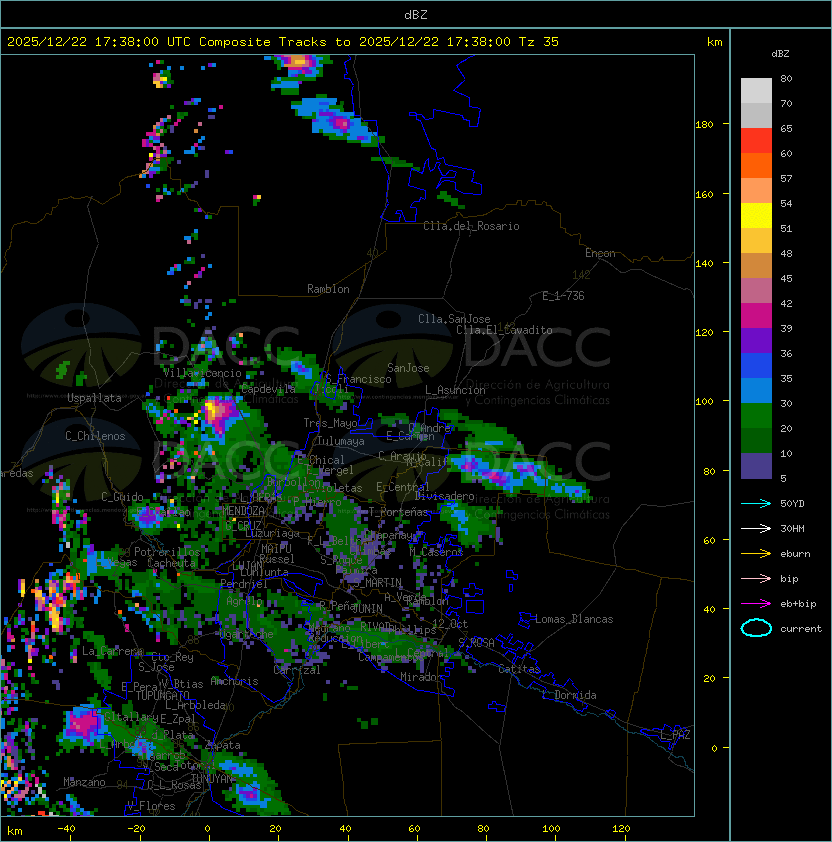This screenshot has height=842, width=832.
Task: Pick the red swatch in dBZ legend
Action: (x=756, y=141)
